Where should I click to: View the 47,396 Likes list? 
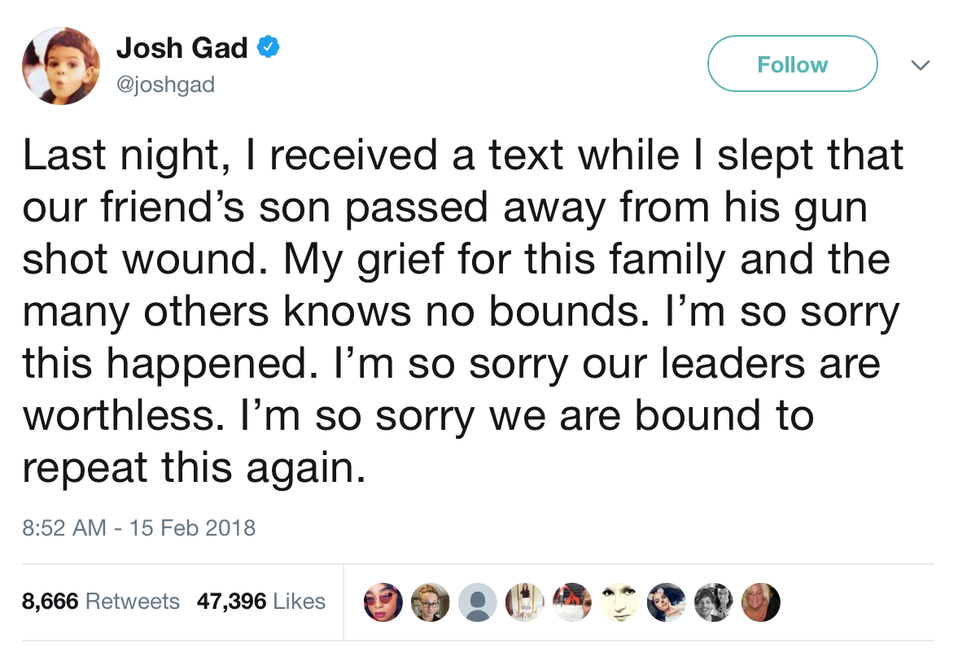point(262,601)
